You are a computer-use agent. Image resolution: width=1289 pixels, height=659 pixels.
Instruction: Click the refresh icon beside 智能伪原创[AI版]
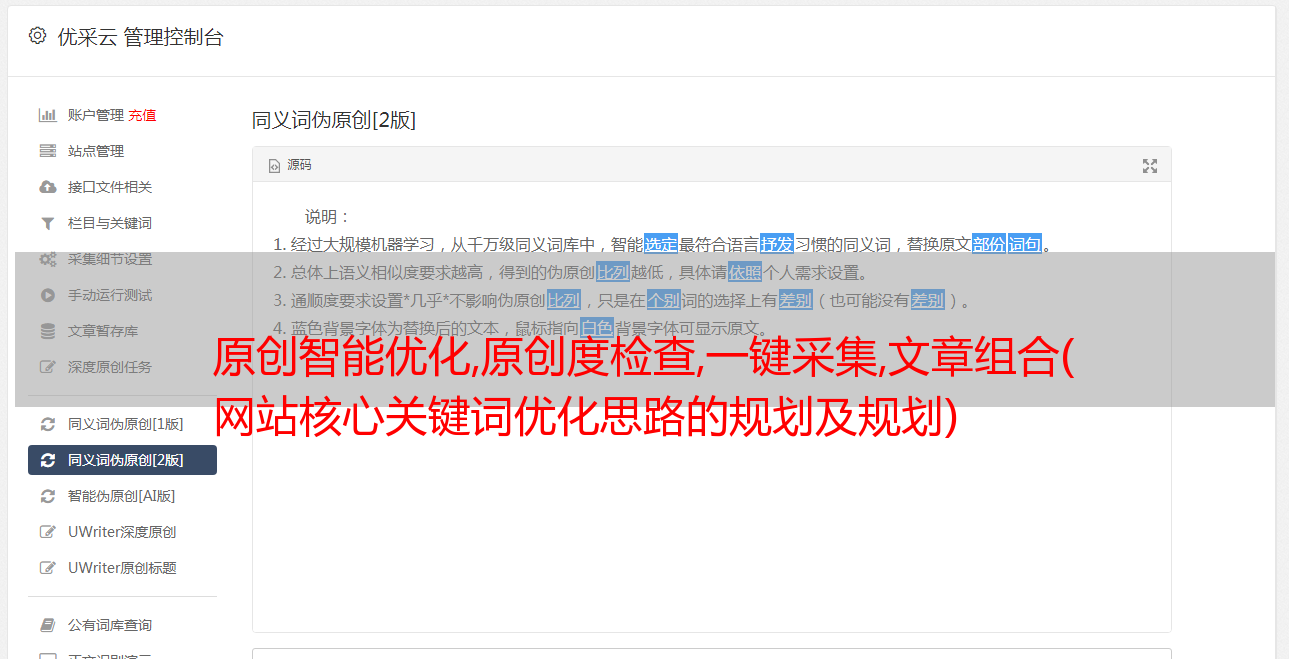tap(47, 496)
